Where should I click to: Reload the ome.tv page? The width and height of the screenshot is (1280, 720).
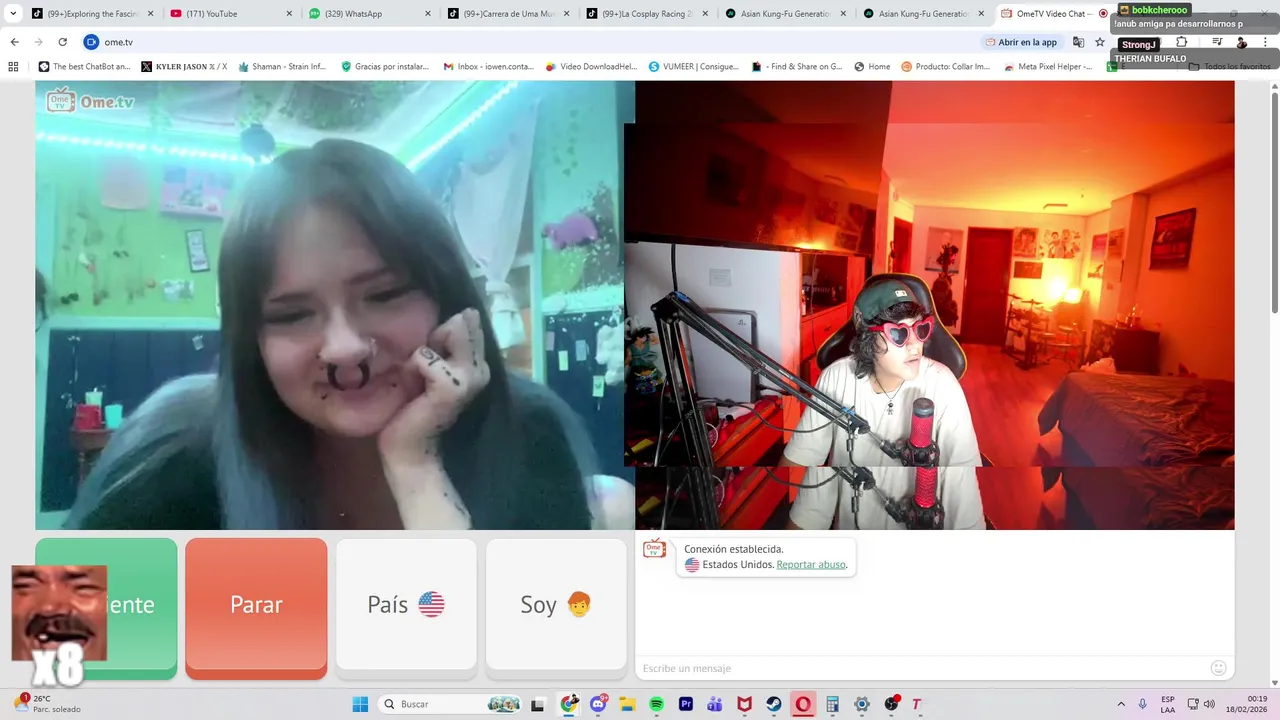[62, 42]
